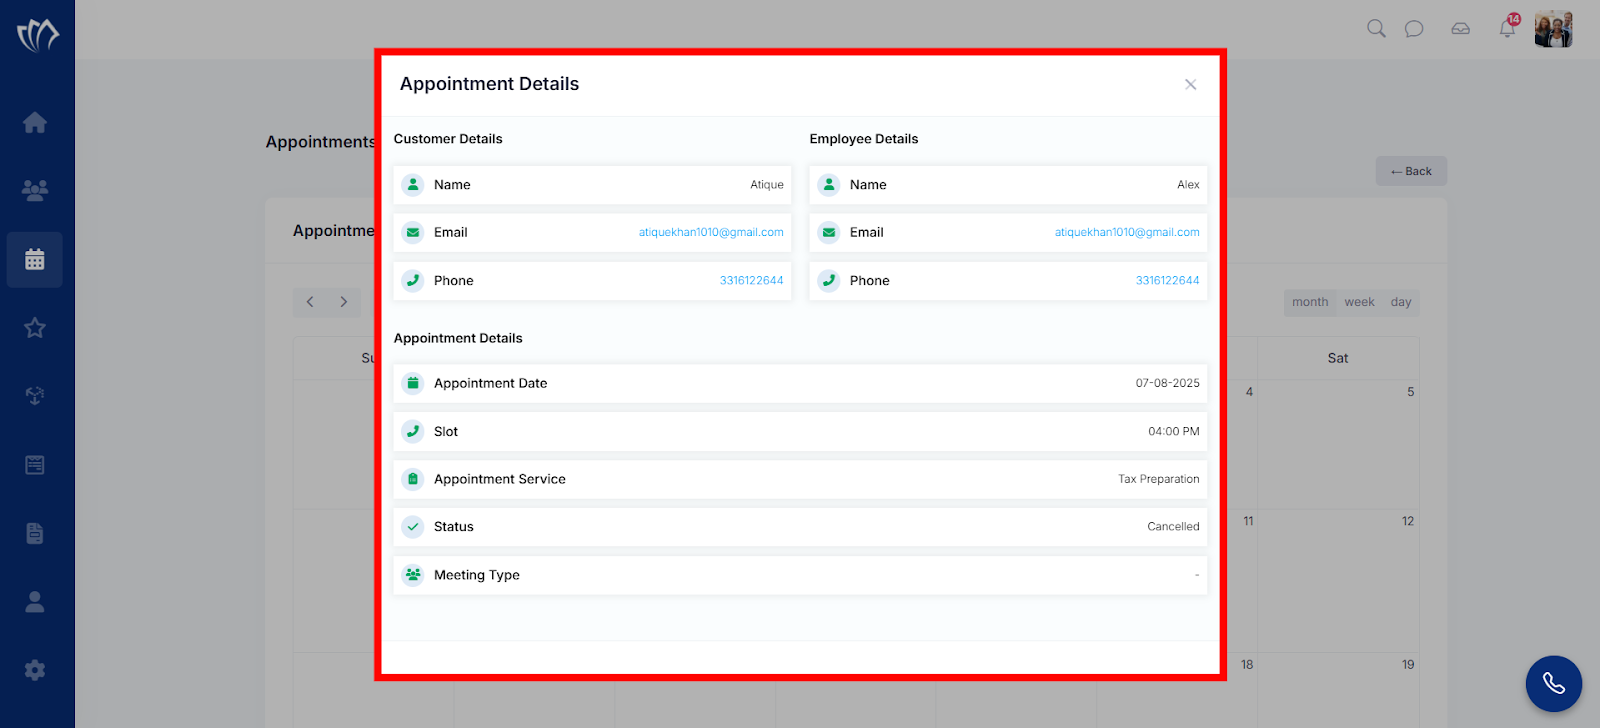Click the person icon in employee Name row
Image resolution: width=1600 pixels, height=728 pixels.
(829, 185)
